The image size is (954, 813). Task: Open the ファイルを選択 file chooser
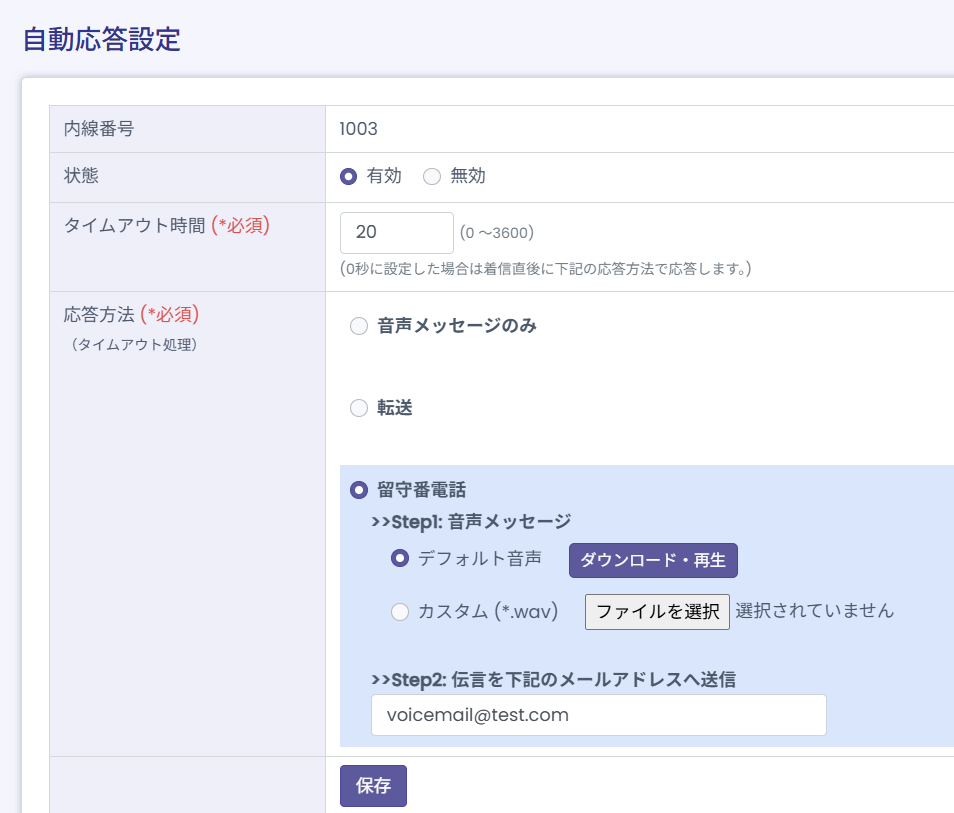[x=657, y=611]
